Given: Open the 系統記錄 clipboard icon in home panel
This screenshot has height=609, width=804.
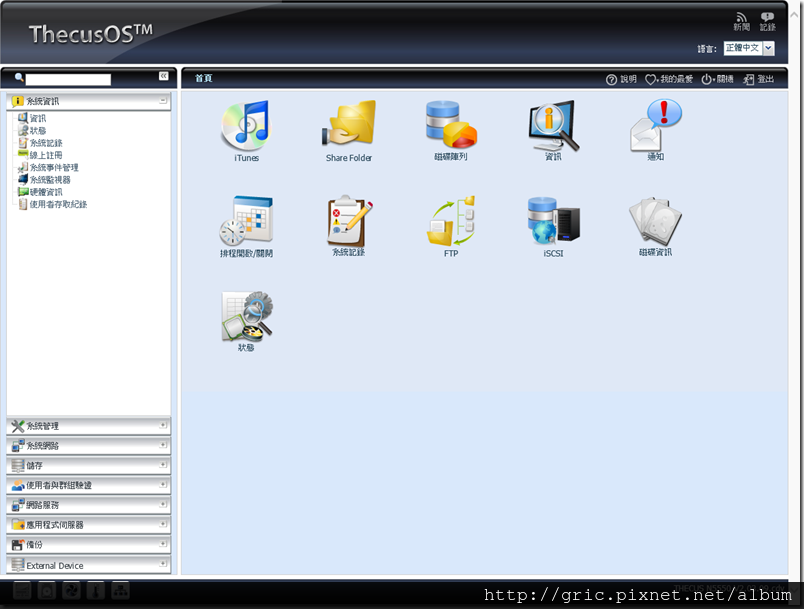Looking at the screenshot, I should coord(349,220).
